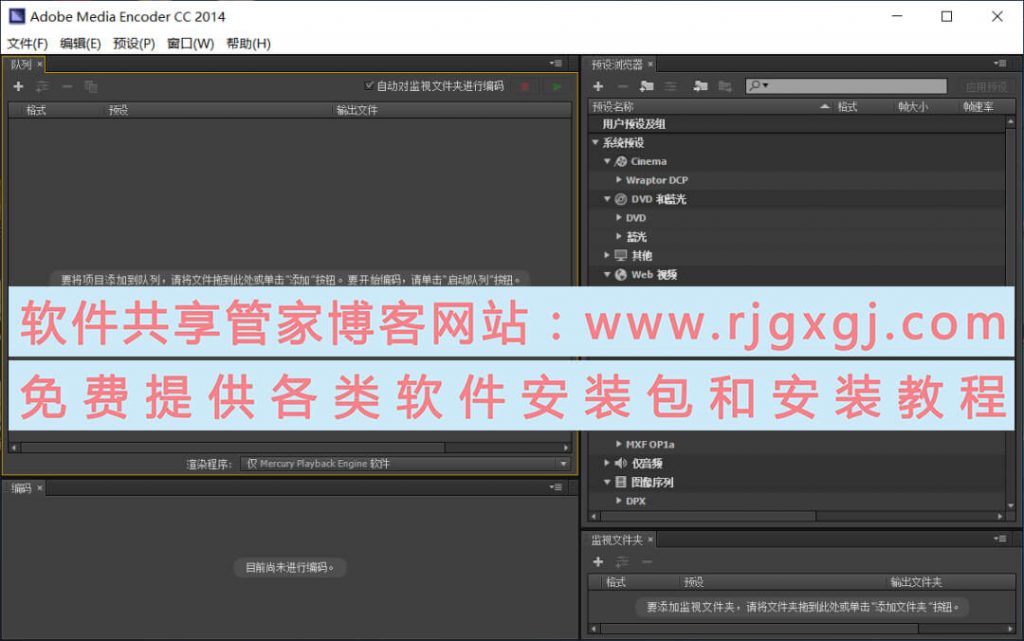Screen dimensions: 1024x641
Task: Select the 监视文件夹 panel tab
Action: (617, 540)
